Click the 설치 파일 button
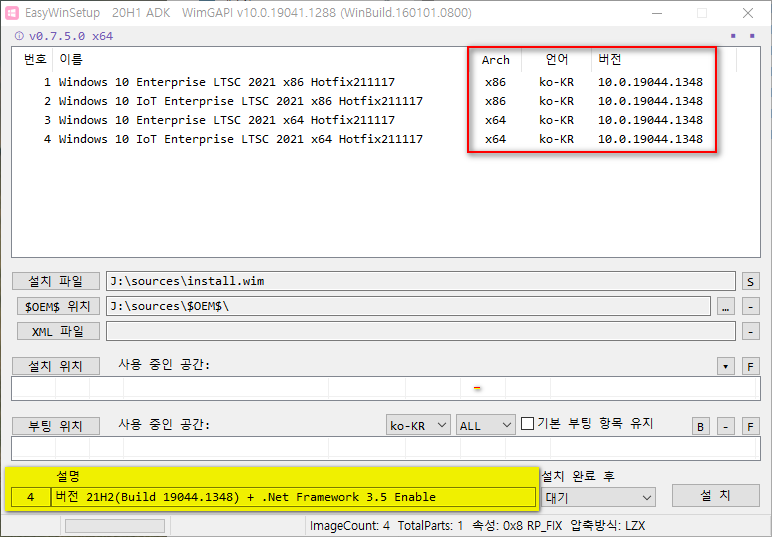The image size is (772, 537). pyautogui.click(x=56, y=281)
